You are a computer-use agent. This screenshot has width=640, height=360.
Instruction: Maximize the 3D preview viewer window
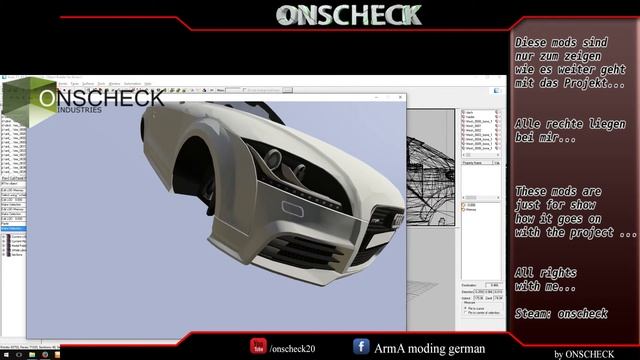point(388,97)
